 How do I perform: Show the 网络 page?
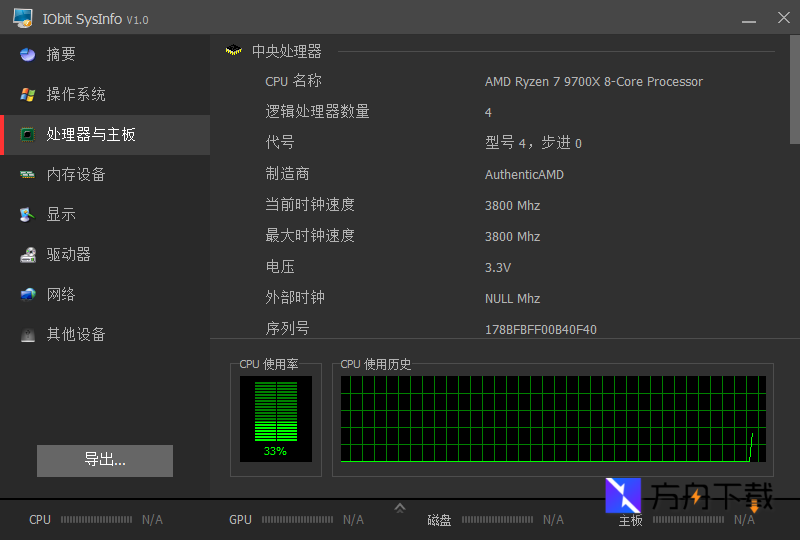[105, 294]
